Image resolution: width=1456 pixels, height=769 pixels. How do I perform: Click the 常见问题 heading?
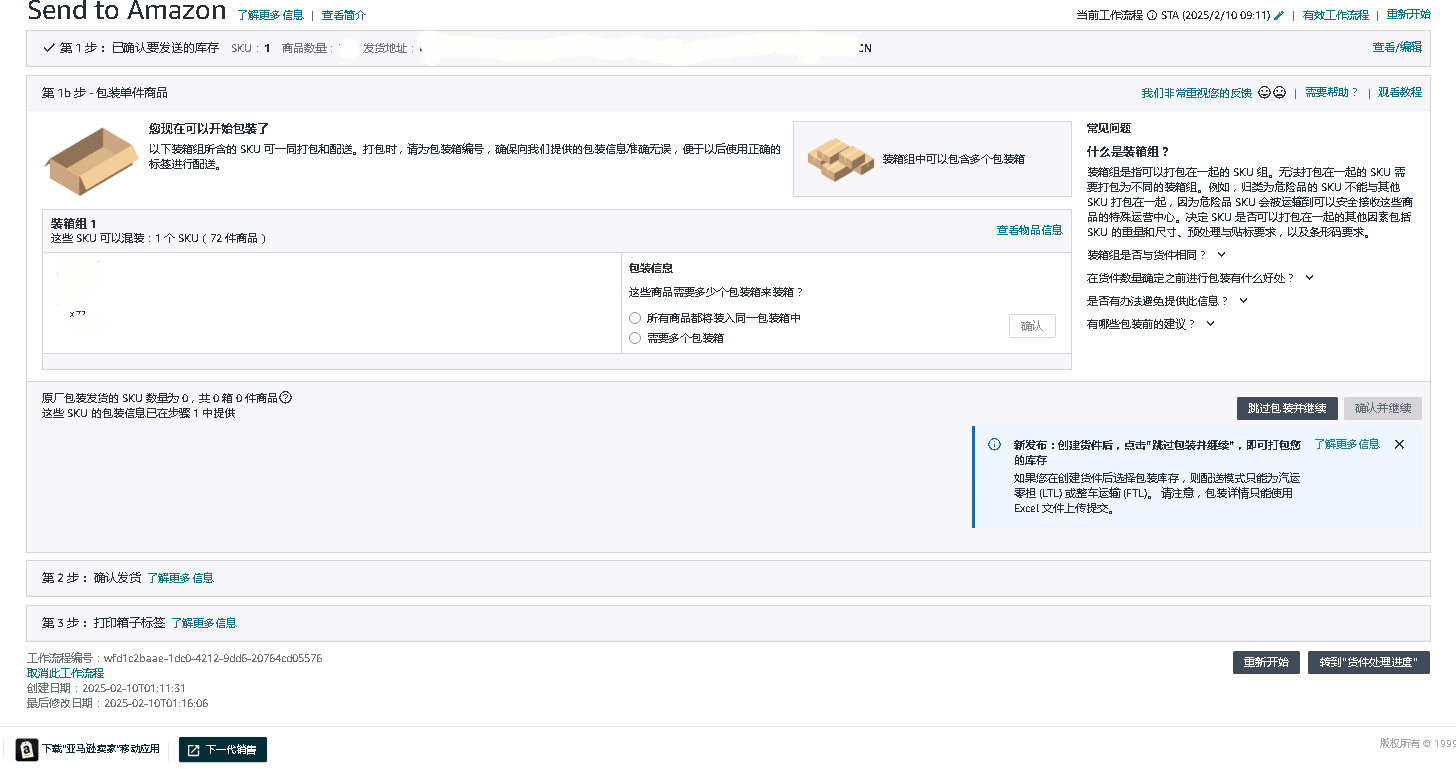point(1109,128)
